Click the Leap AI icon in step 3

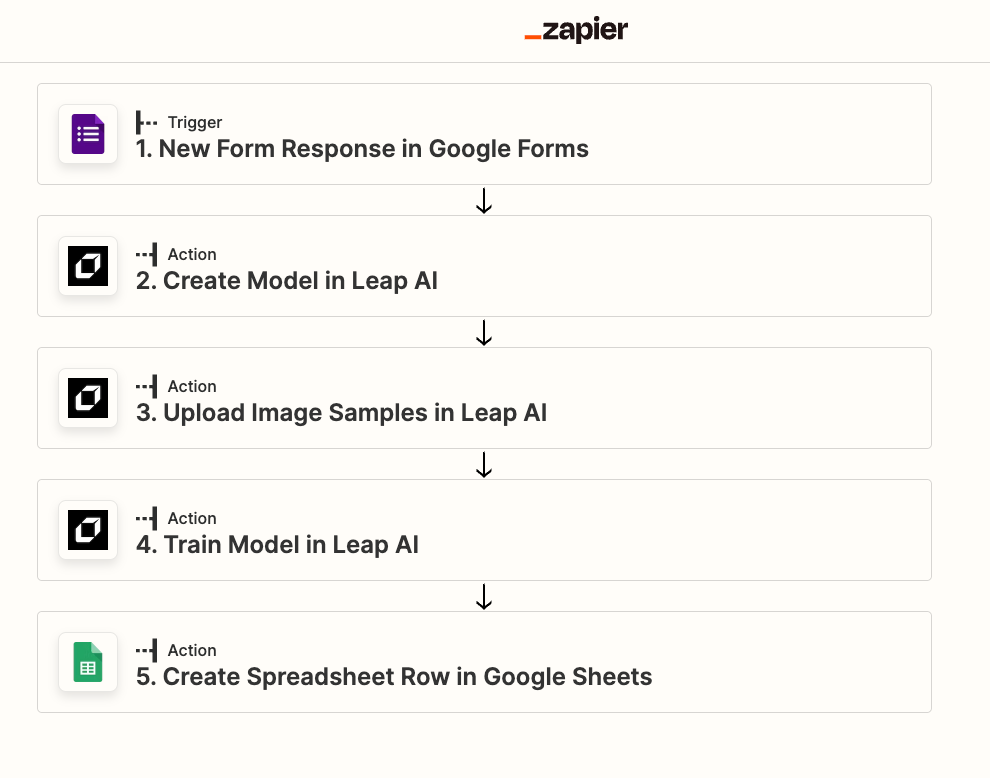[x=88, y=398]
